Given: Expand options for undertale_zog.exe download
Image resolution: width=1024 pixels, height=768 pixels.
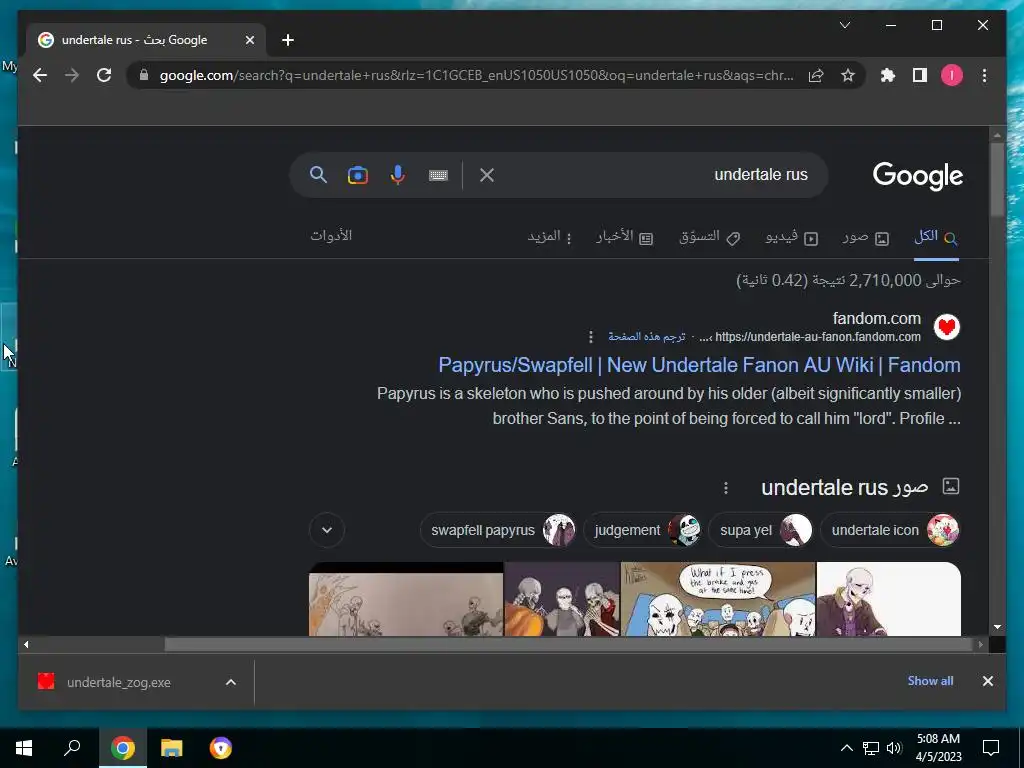Looking at the screenshot, I should 231,682.
